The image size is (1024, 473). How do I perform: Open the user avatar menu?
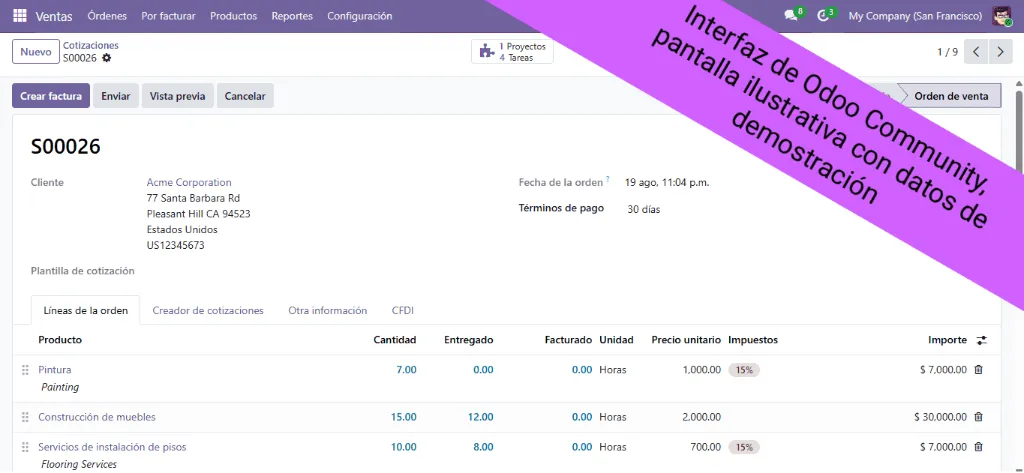1002,16
